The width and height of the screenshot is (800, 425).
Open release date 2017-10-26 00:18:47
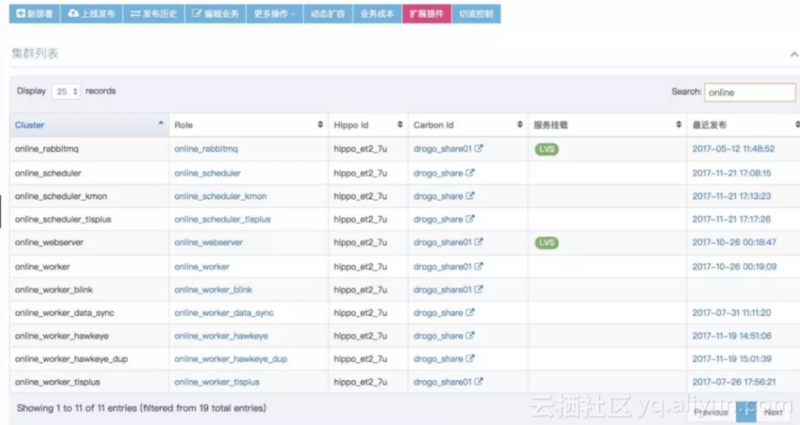(x=734, y=242)
